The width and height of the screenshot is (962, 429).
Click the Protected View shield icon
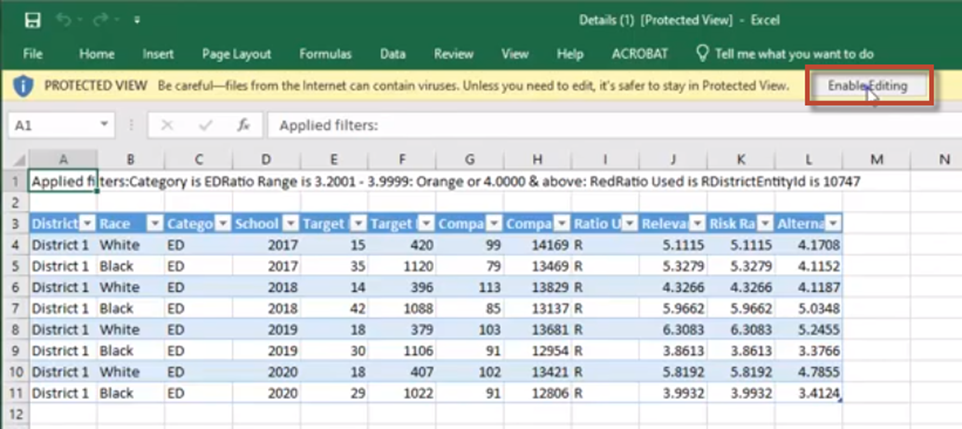point(23,86)
